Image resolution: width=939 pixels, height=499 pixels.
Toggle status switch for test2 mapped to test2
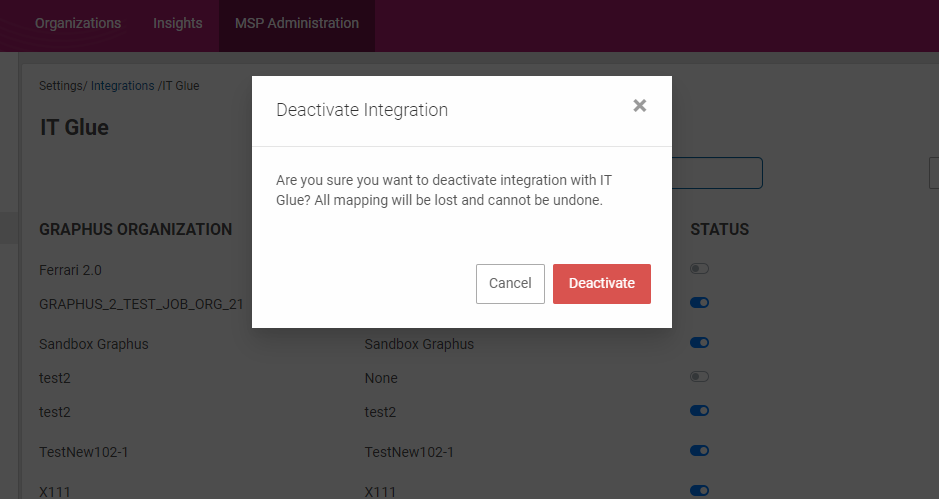[699, 410]
